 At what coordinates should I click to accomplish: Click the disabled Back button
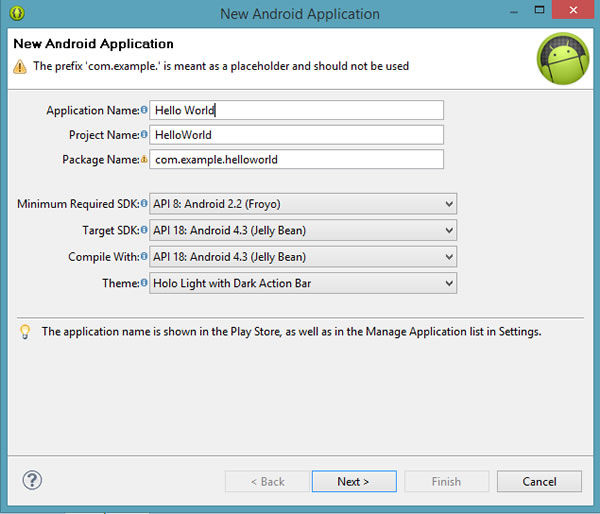pos(267,481)
